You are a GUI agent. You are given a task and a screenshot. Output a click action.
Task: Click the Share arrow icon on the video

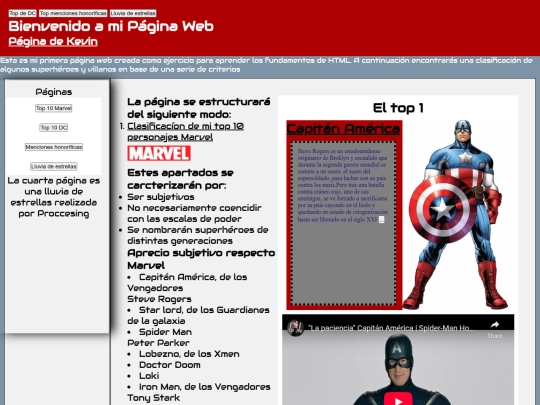(x=495, y=324)
